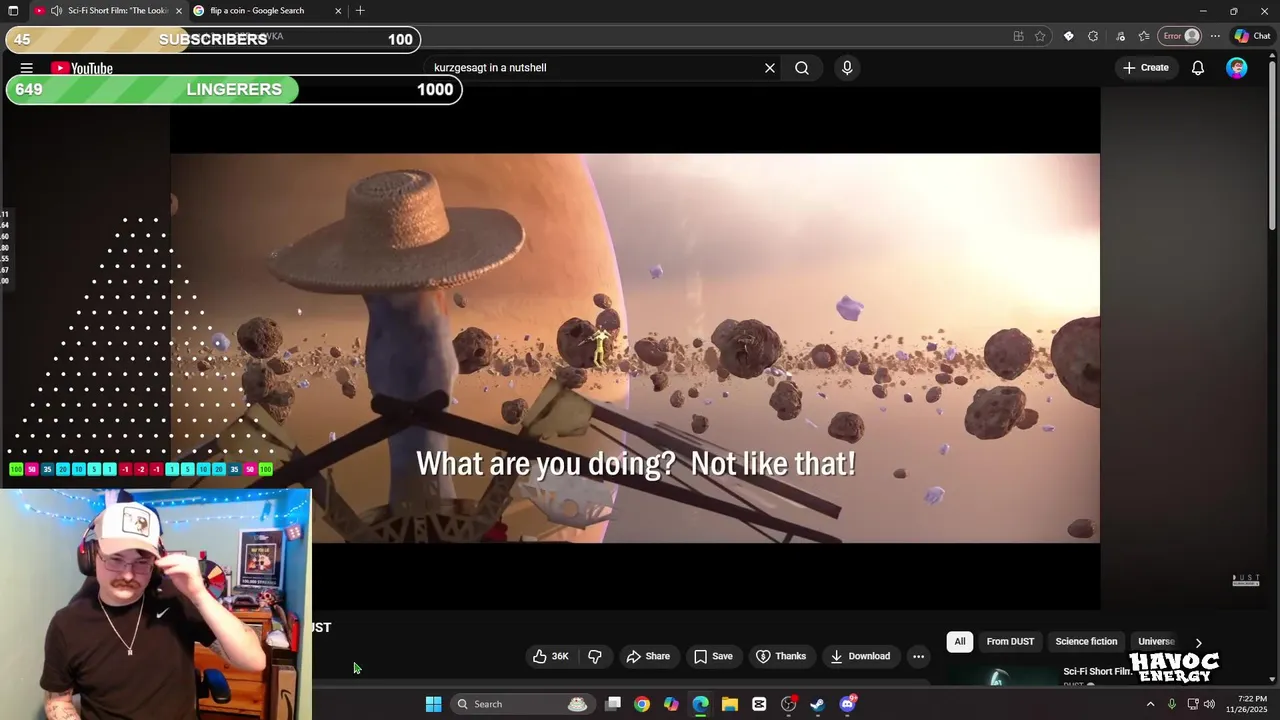
Task: Select the Science fiction chip
Action: 1086,641
